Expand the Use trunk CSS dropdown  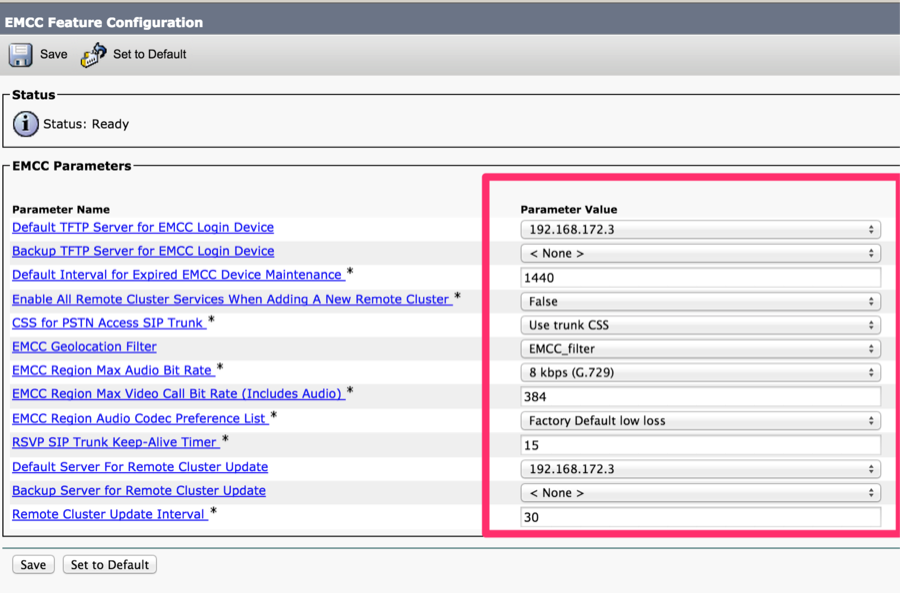coord(700,325)
